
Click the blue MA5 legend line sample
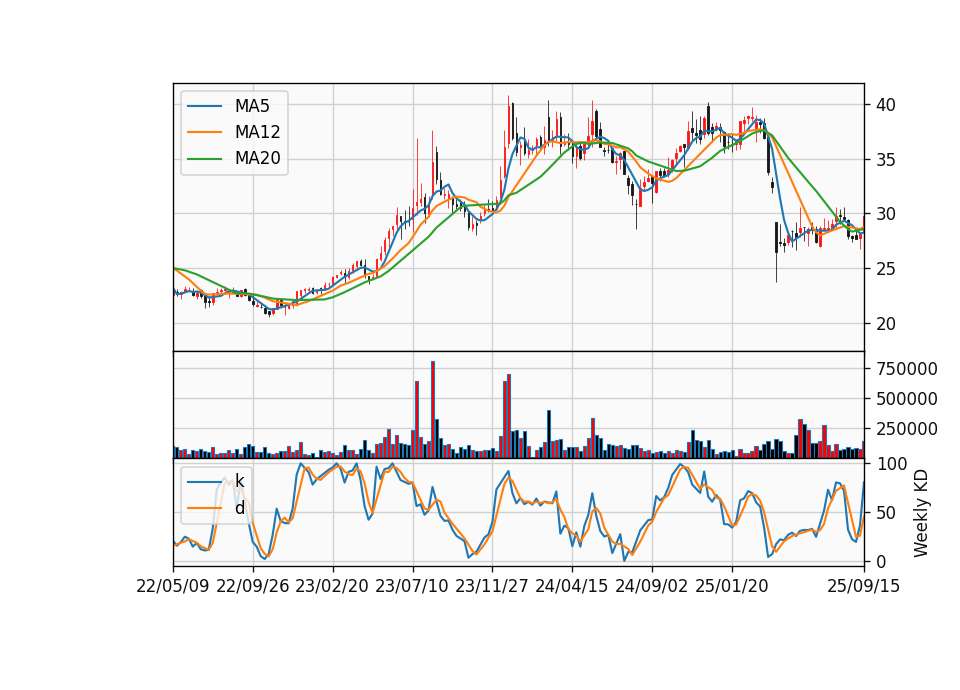[204, 106]
